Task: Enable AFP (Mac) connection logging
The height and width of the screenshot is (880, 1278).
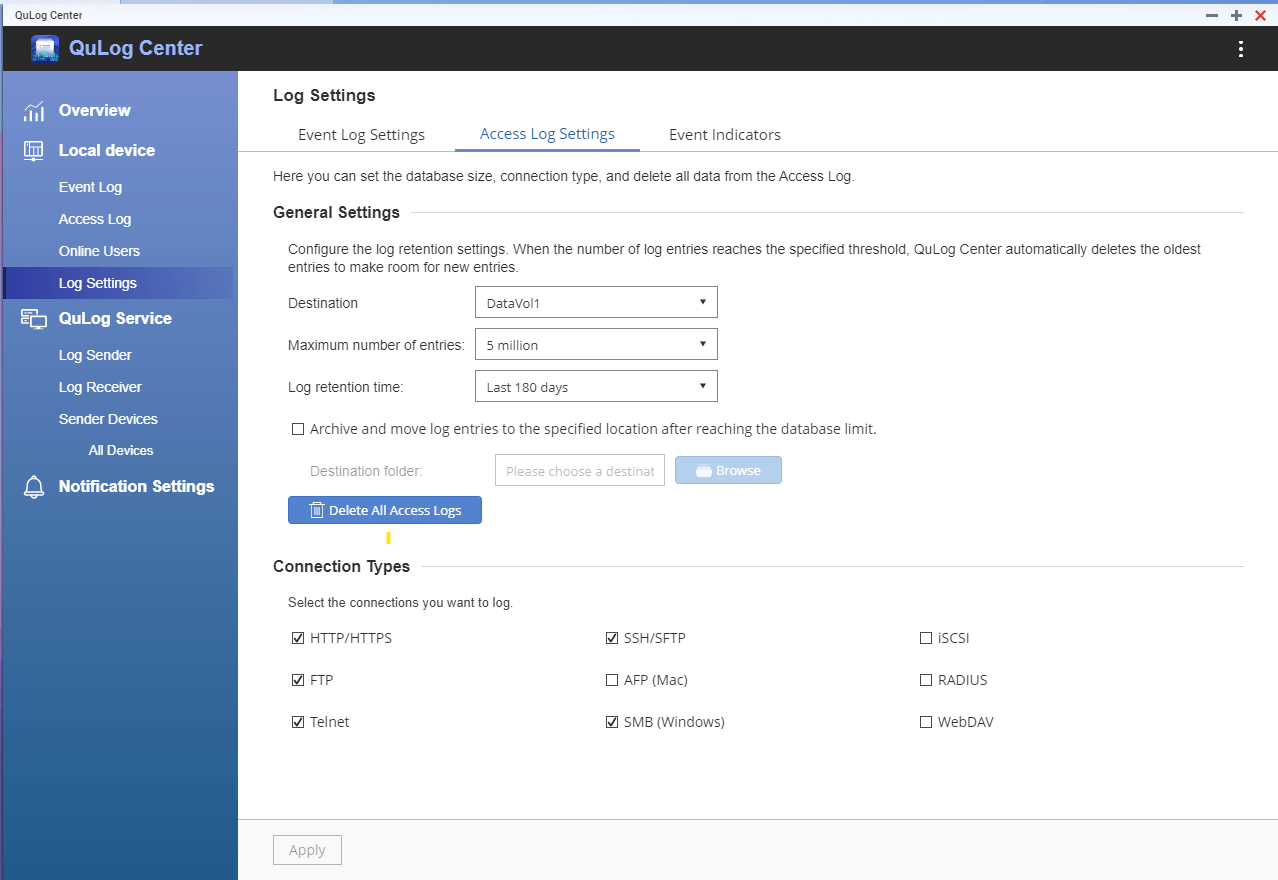Action: point(612,680)
